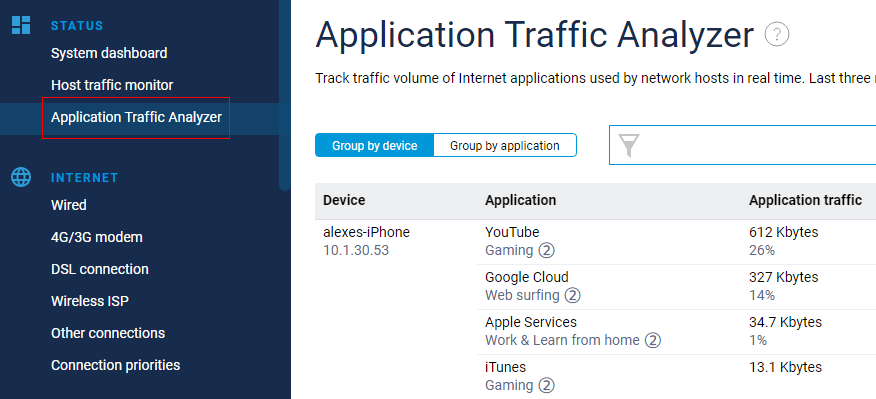Open DSL connection settings

tap(99, 269)
